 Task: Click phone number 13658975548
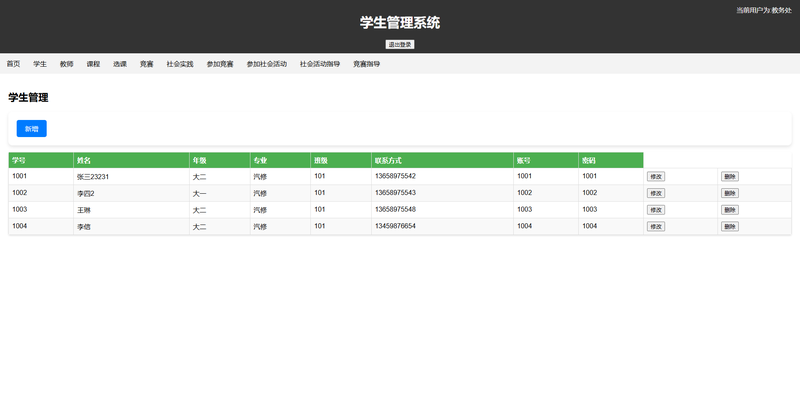[395, 209]
